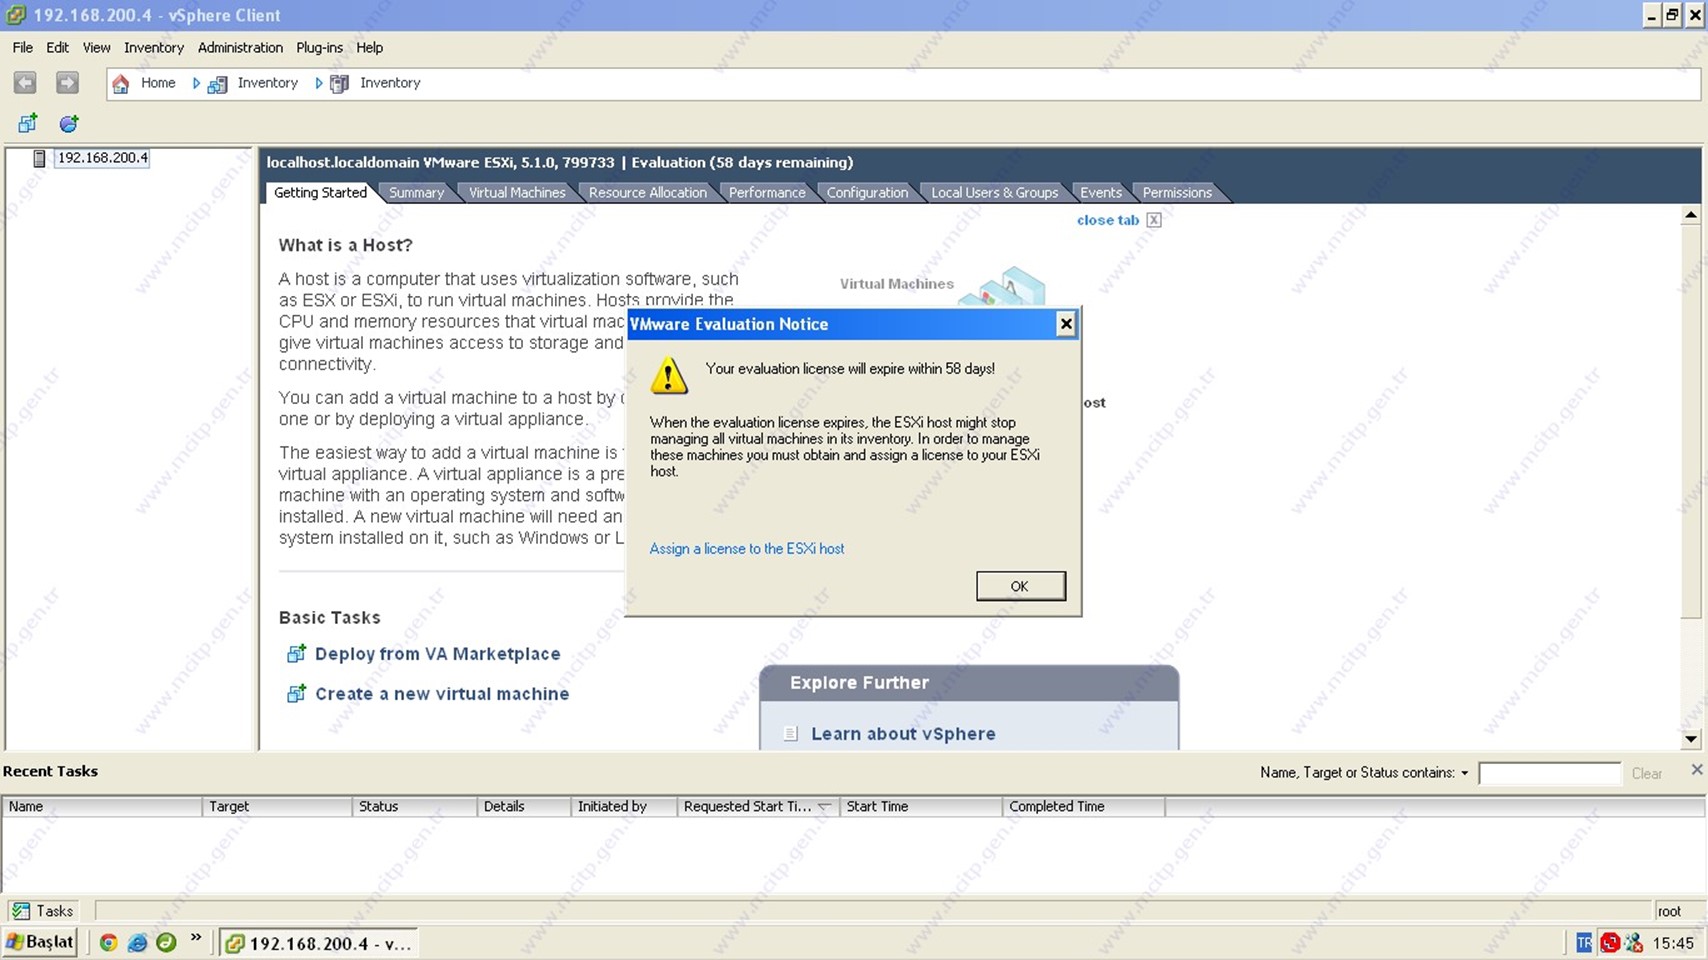
Task: Close the VMware Evaluation Notice dialog
Action: 1066,324
